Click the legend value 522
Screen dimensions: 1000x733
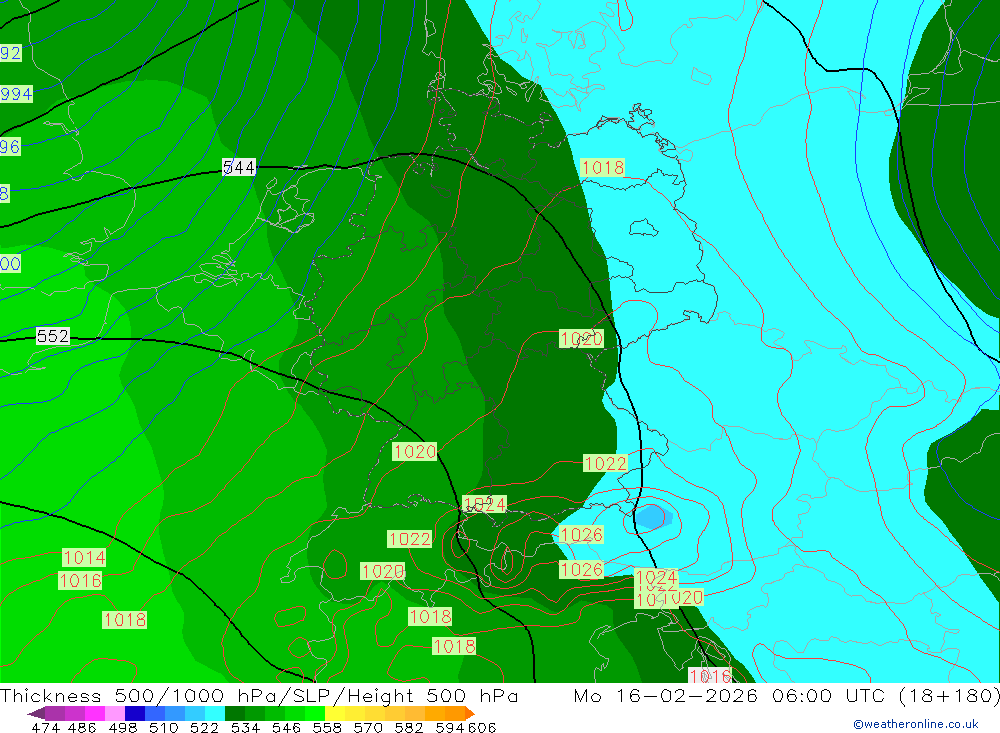204,727
